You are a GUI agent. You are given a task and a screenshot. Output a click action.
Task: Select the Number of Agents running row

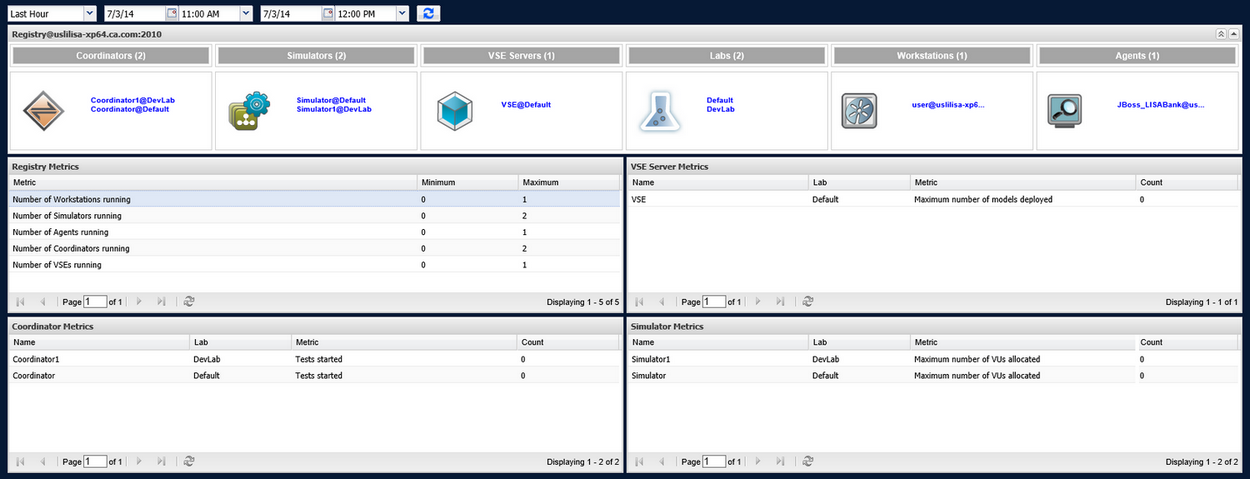(314, 232)
